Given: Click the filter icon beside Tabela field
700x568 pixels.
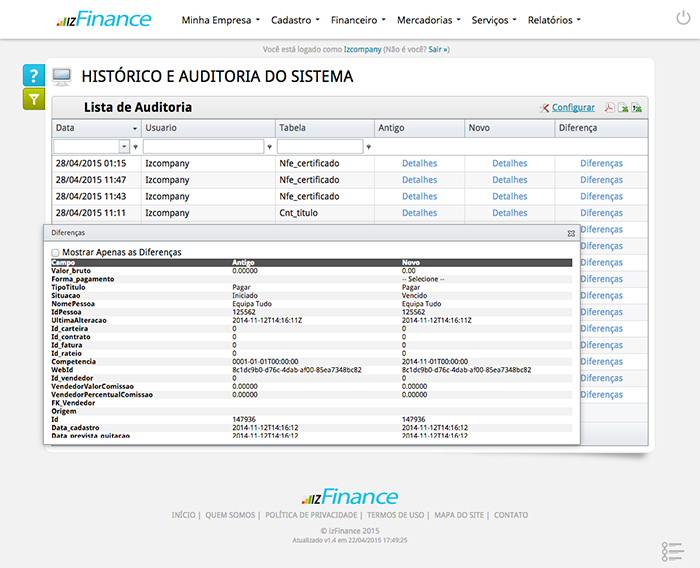Looking at the screenshot, I should tap(368, 147).
